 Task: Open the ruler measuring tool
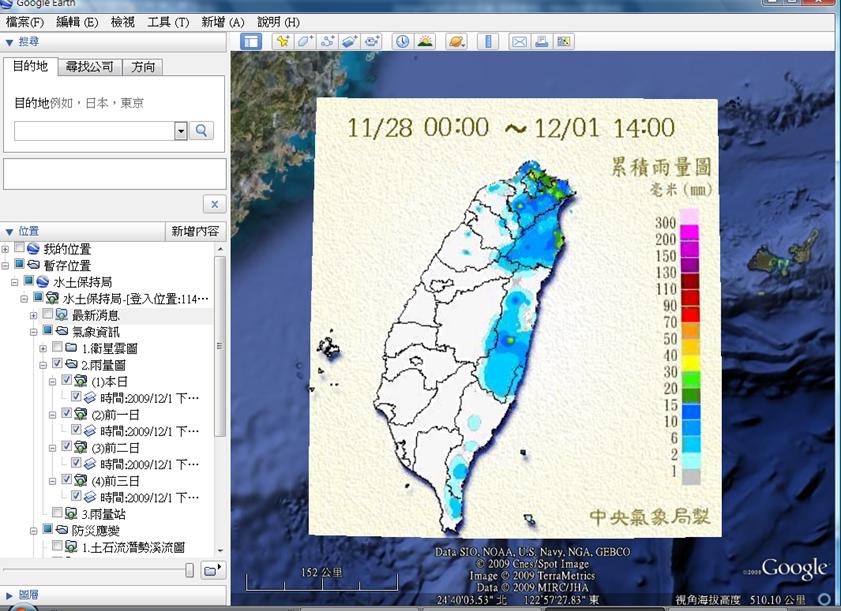[x=488, y=41]
